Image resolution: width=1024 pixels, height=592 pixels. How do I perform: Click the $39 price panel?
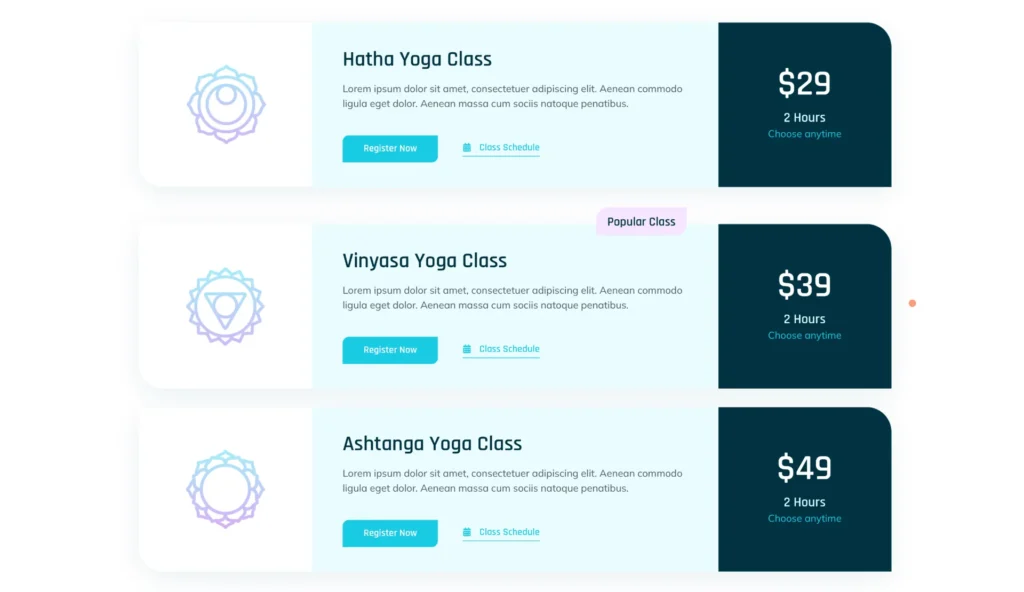[804, 306]
